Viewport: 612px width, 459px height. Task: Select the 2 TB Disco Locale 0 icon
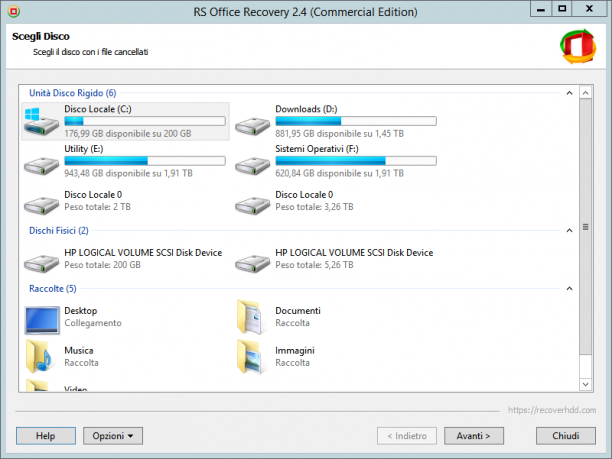tap(41, 205)
